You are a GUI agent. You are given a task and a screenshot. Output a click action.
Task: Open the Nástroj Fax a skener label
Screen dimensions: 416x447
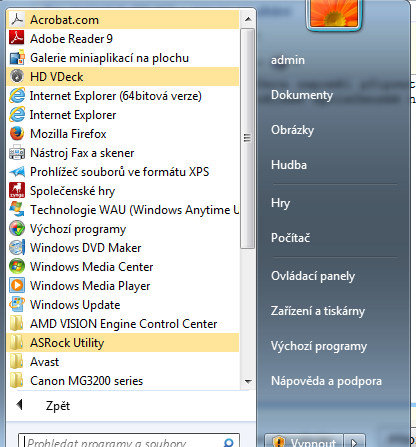click(82, 153)
